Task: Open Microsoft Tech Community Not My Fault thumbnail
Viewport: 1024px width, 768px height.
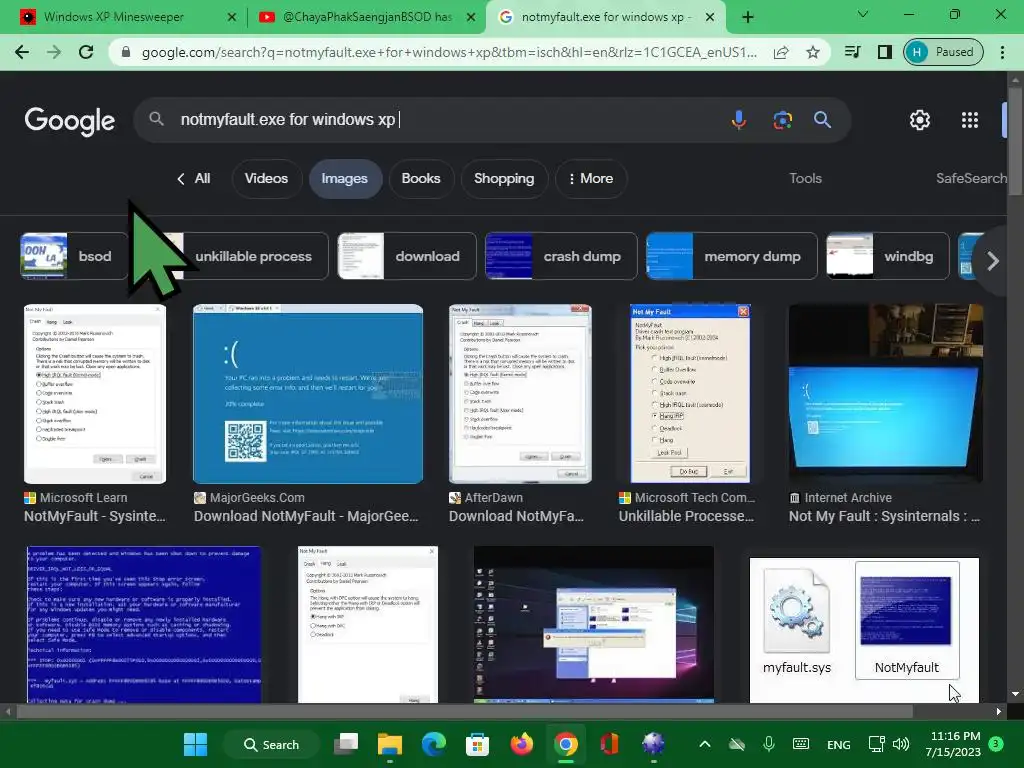Action: [690, 394]
